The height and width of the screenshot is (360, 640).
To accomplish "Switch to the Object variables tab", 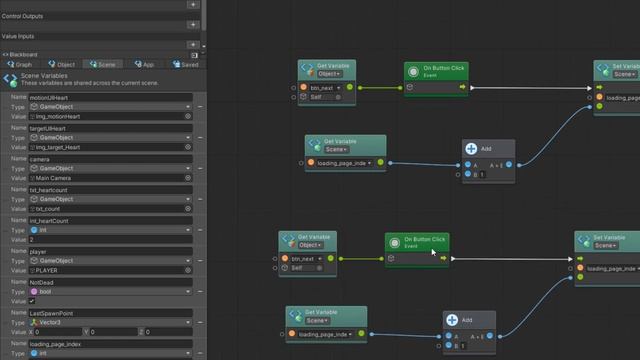I will (x=62, y=64).
